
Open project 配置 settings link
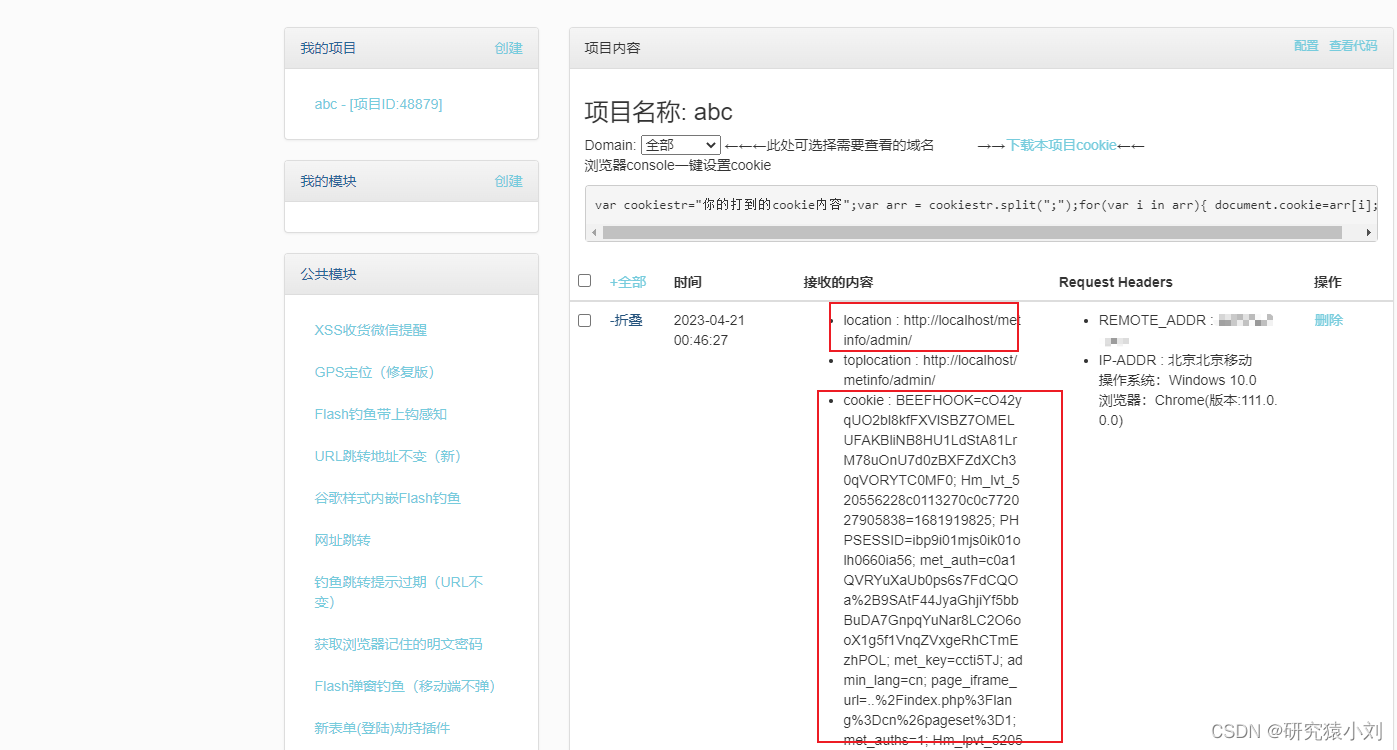(1306, 46)
